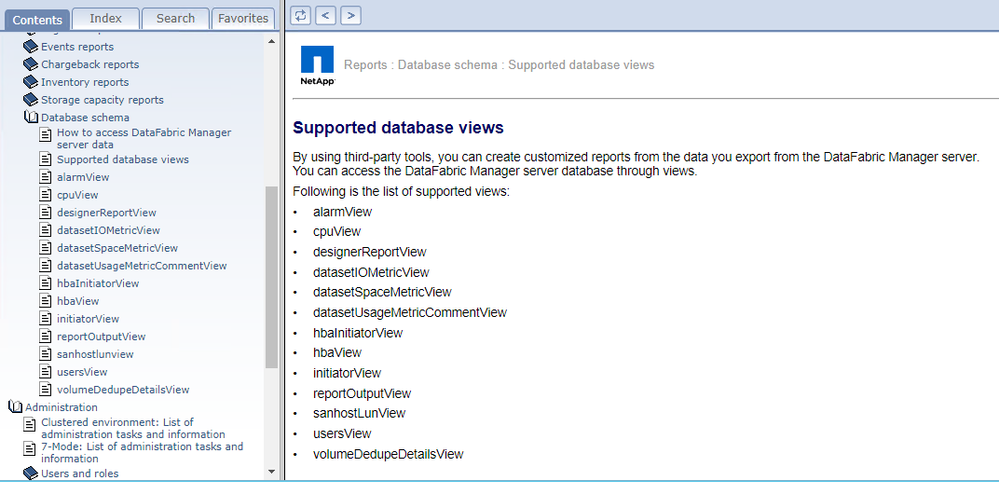Open Clustered environment administration tasks topic
Image resolution: width=999 pixels, height=482 pixels.
tap(133, 428)
